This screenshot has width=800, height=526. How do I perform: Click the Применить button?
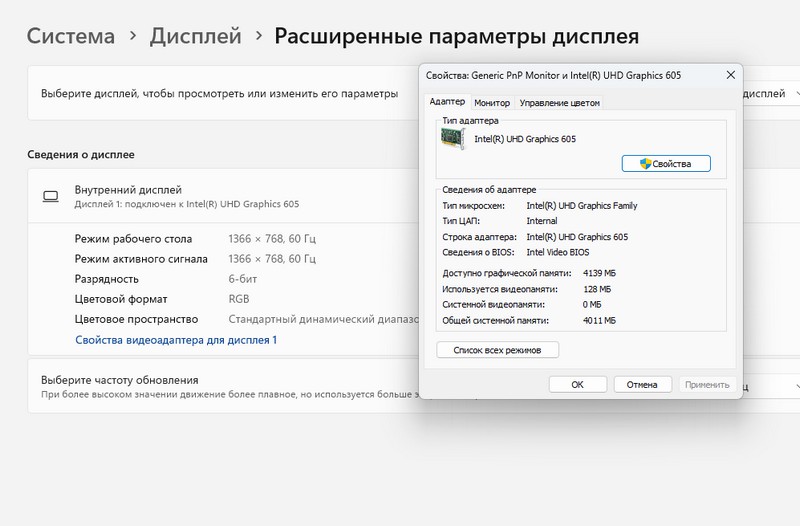707,384
